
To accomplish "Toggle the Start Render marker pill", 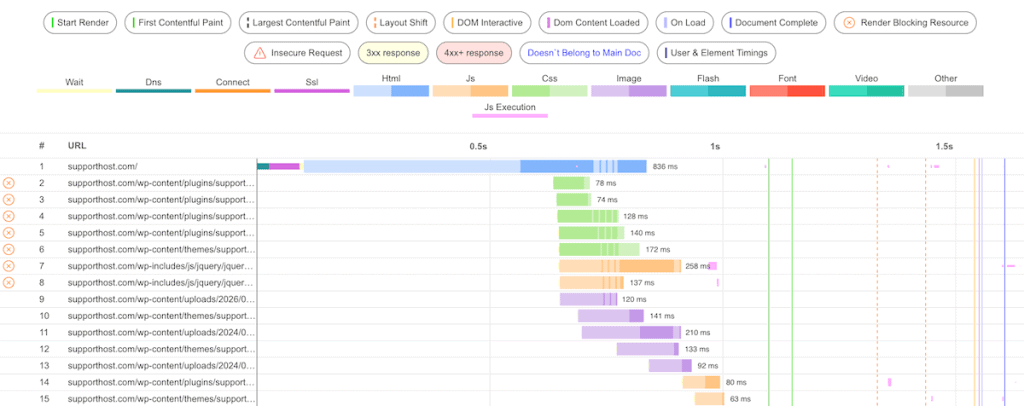I will pos(80,23).
